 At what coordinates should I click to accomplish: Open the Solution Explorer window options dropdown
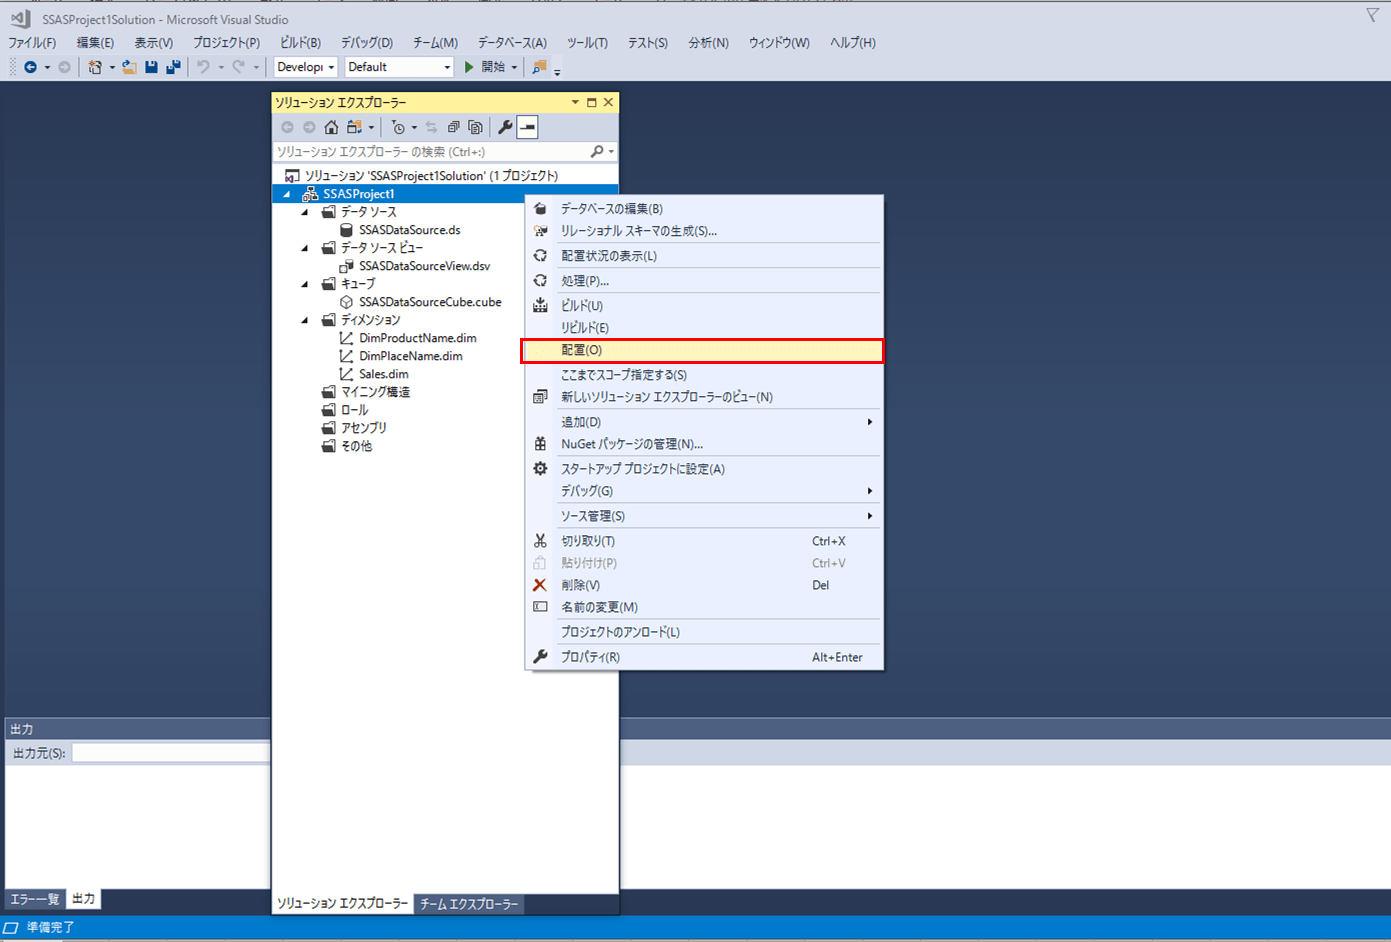click(x=575, y=102)
